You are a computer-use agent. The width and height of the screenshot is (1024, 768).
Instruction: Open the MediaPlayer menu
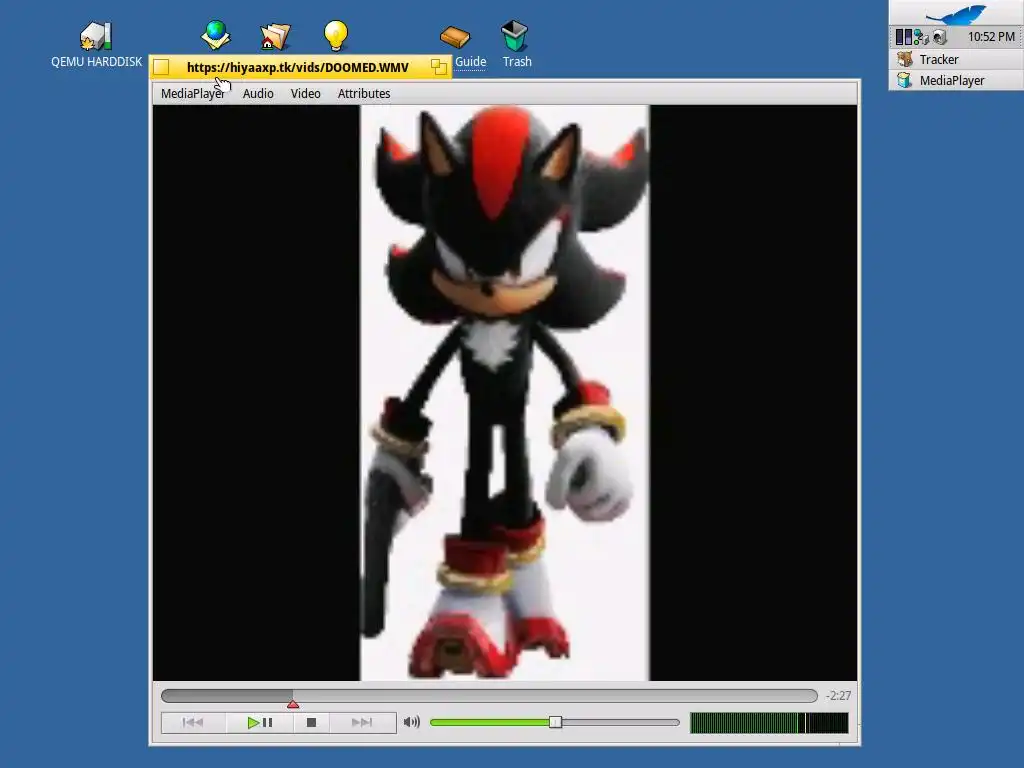[x=193, y=93]
